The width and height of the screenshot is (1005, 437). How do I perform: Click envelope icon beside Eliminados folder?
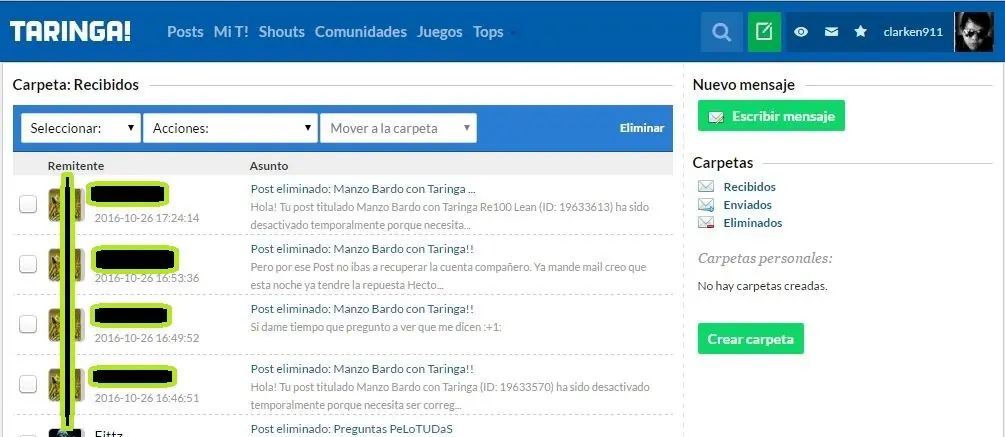tap(706, 223)
